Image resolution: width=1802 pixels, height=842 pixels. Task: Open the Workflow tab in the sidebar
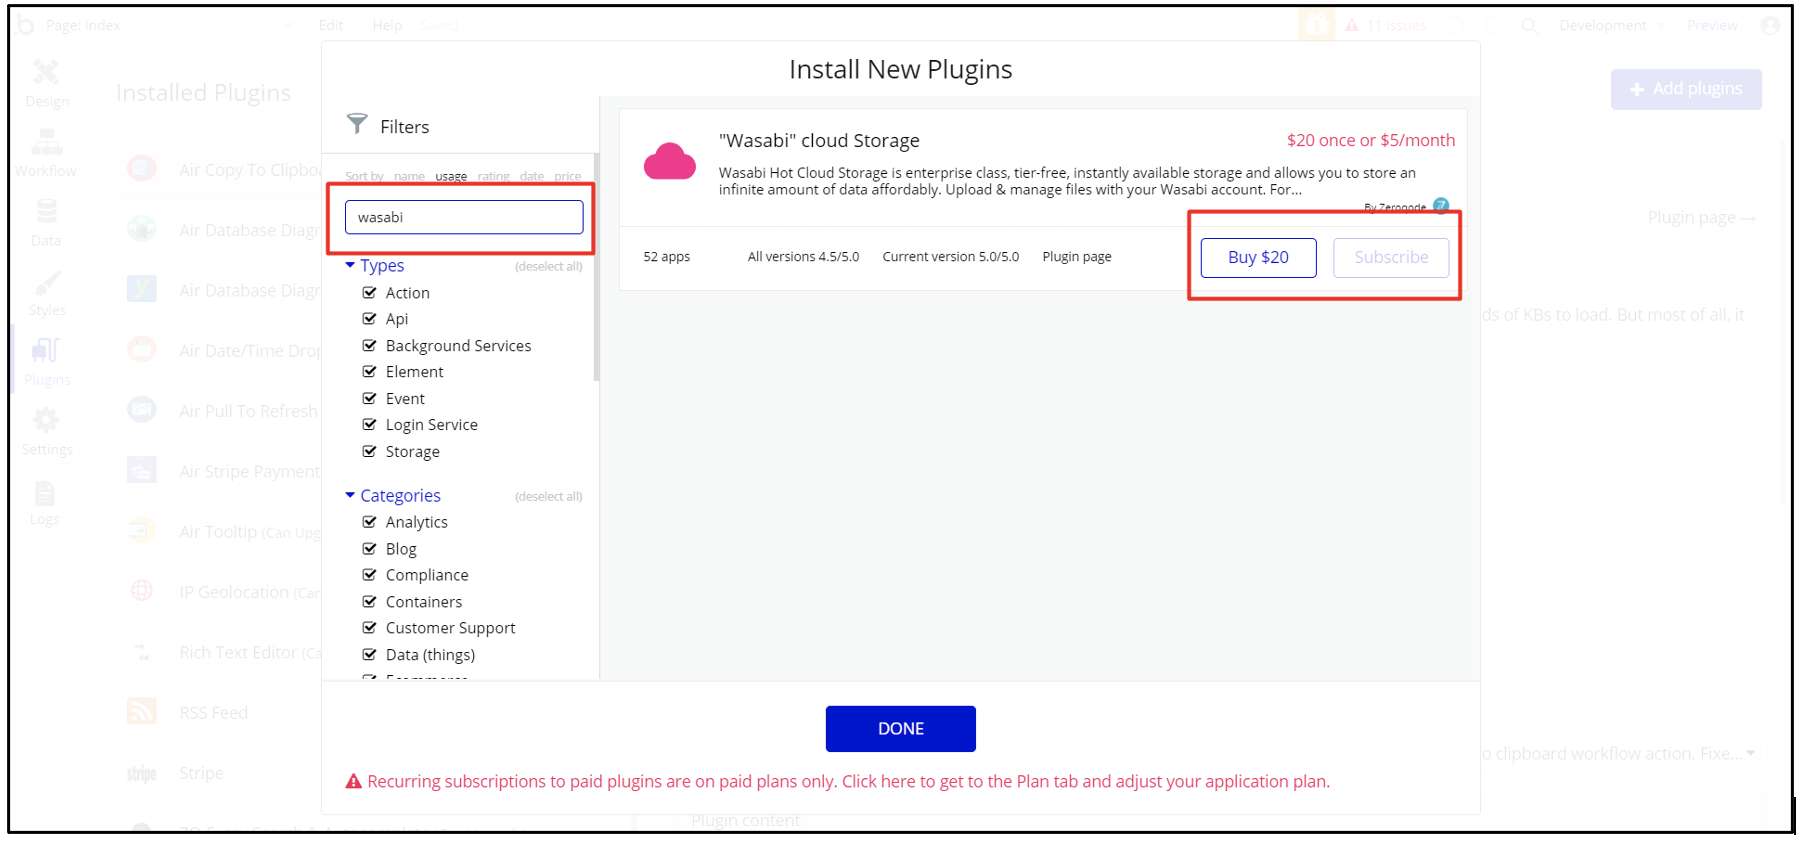[46, 153]
